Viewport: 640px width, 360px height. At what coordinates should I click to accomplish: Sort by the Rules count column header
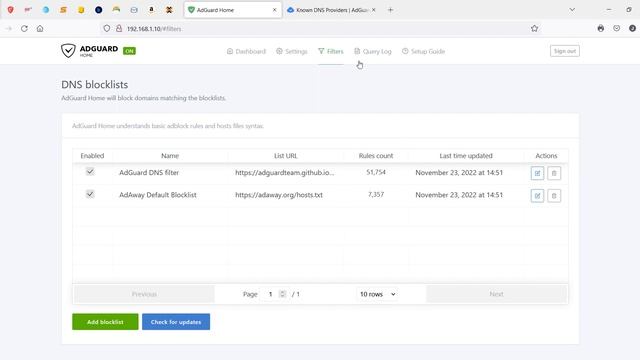tap(376, 156)
